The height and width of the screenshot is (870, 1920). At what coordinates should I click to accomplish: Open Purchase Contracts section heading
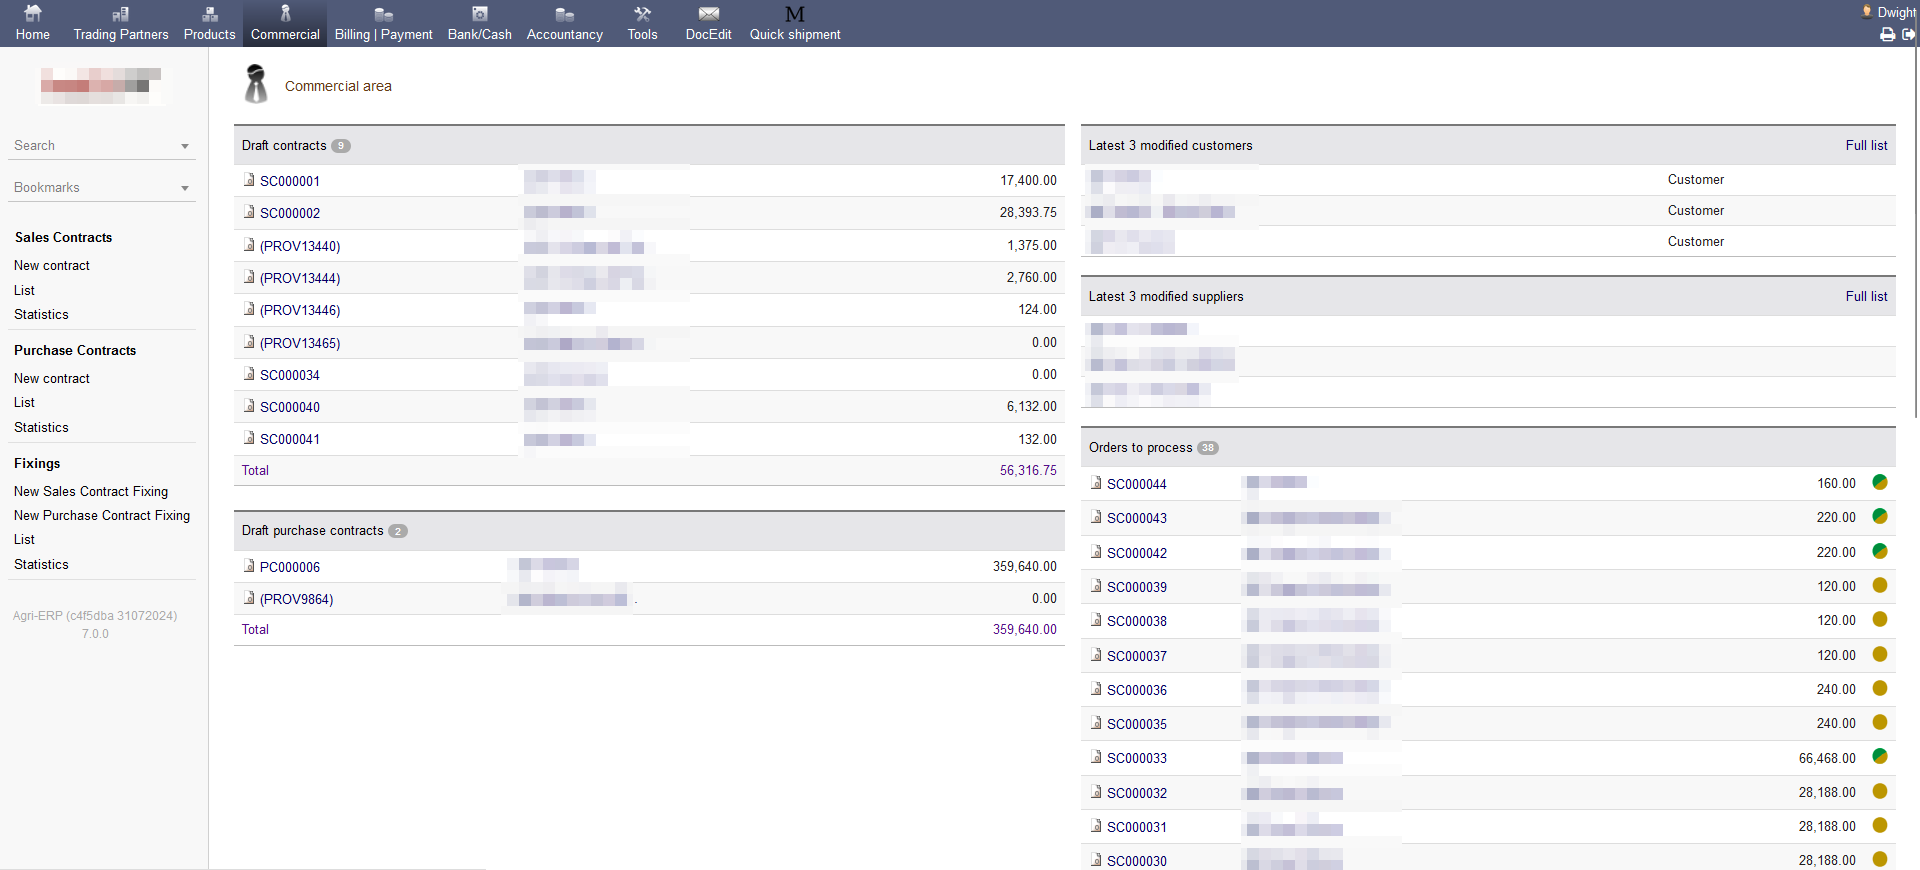(75, 350)
